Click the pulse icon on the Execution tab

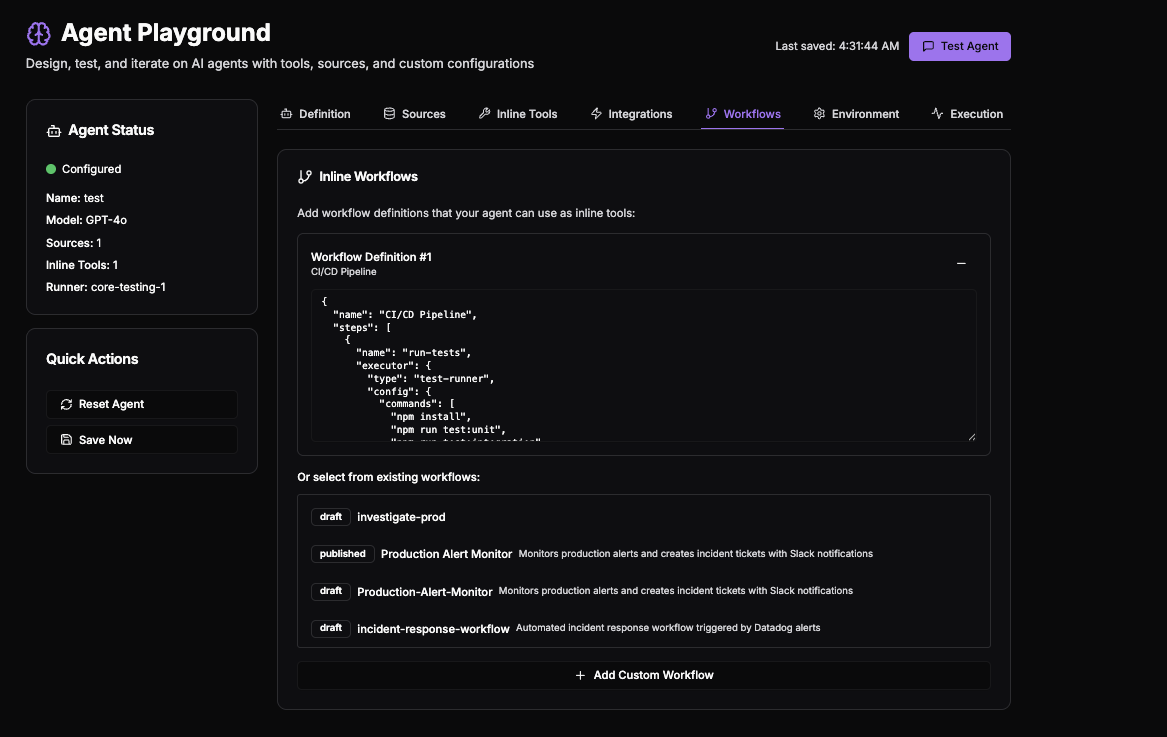937,114
